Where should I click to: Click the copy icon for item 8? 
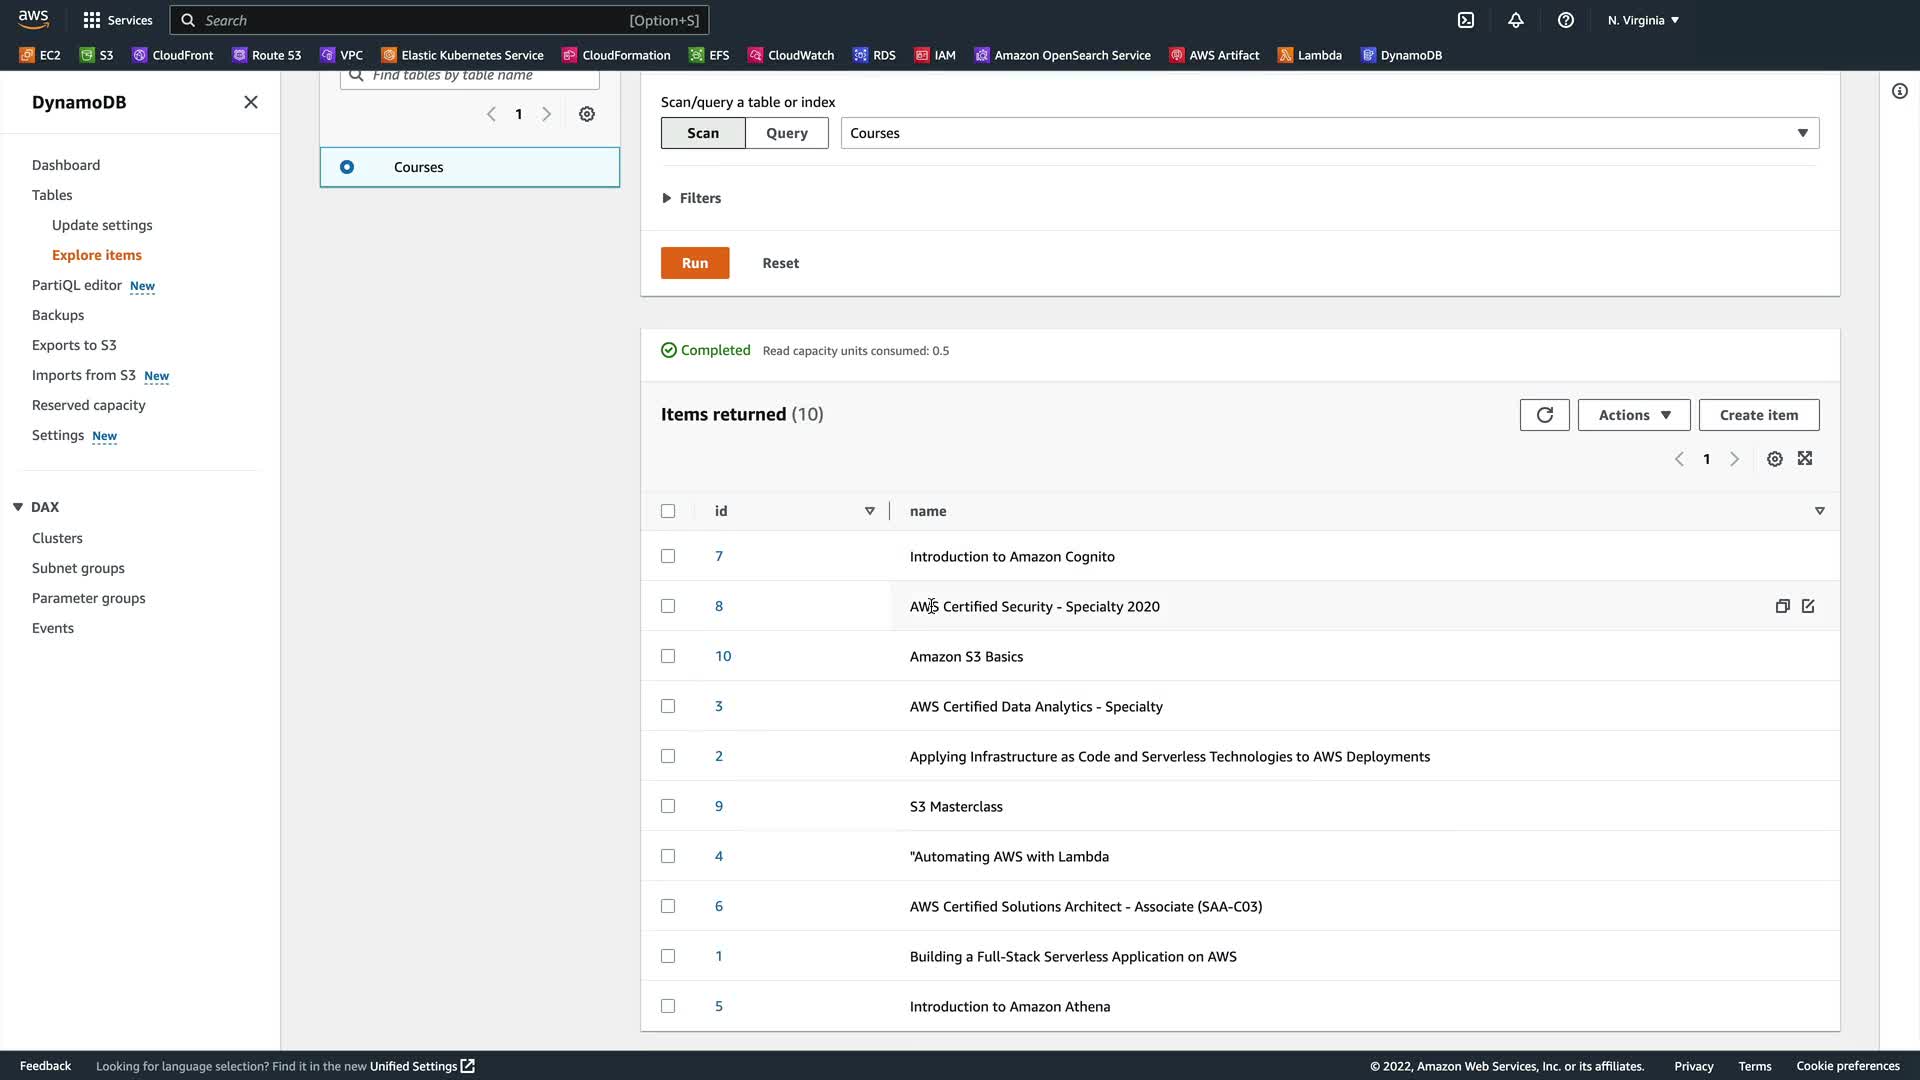coord(1782,606)
